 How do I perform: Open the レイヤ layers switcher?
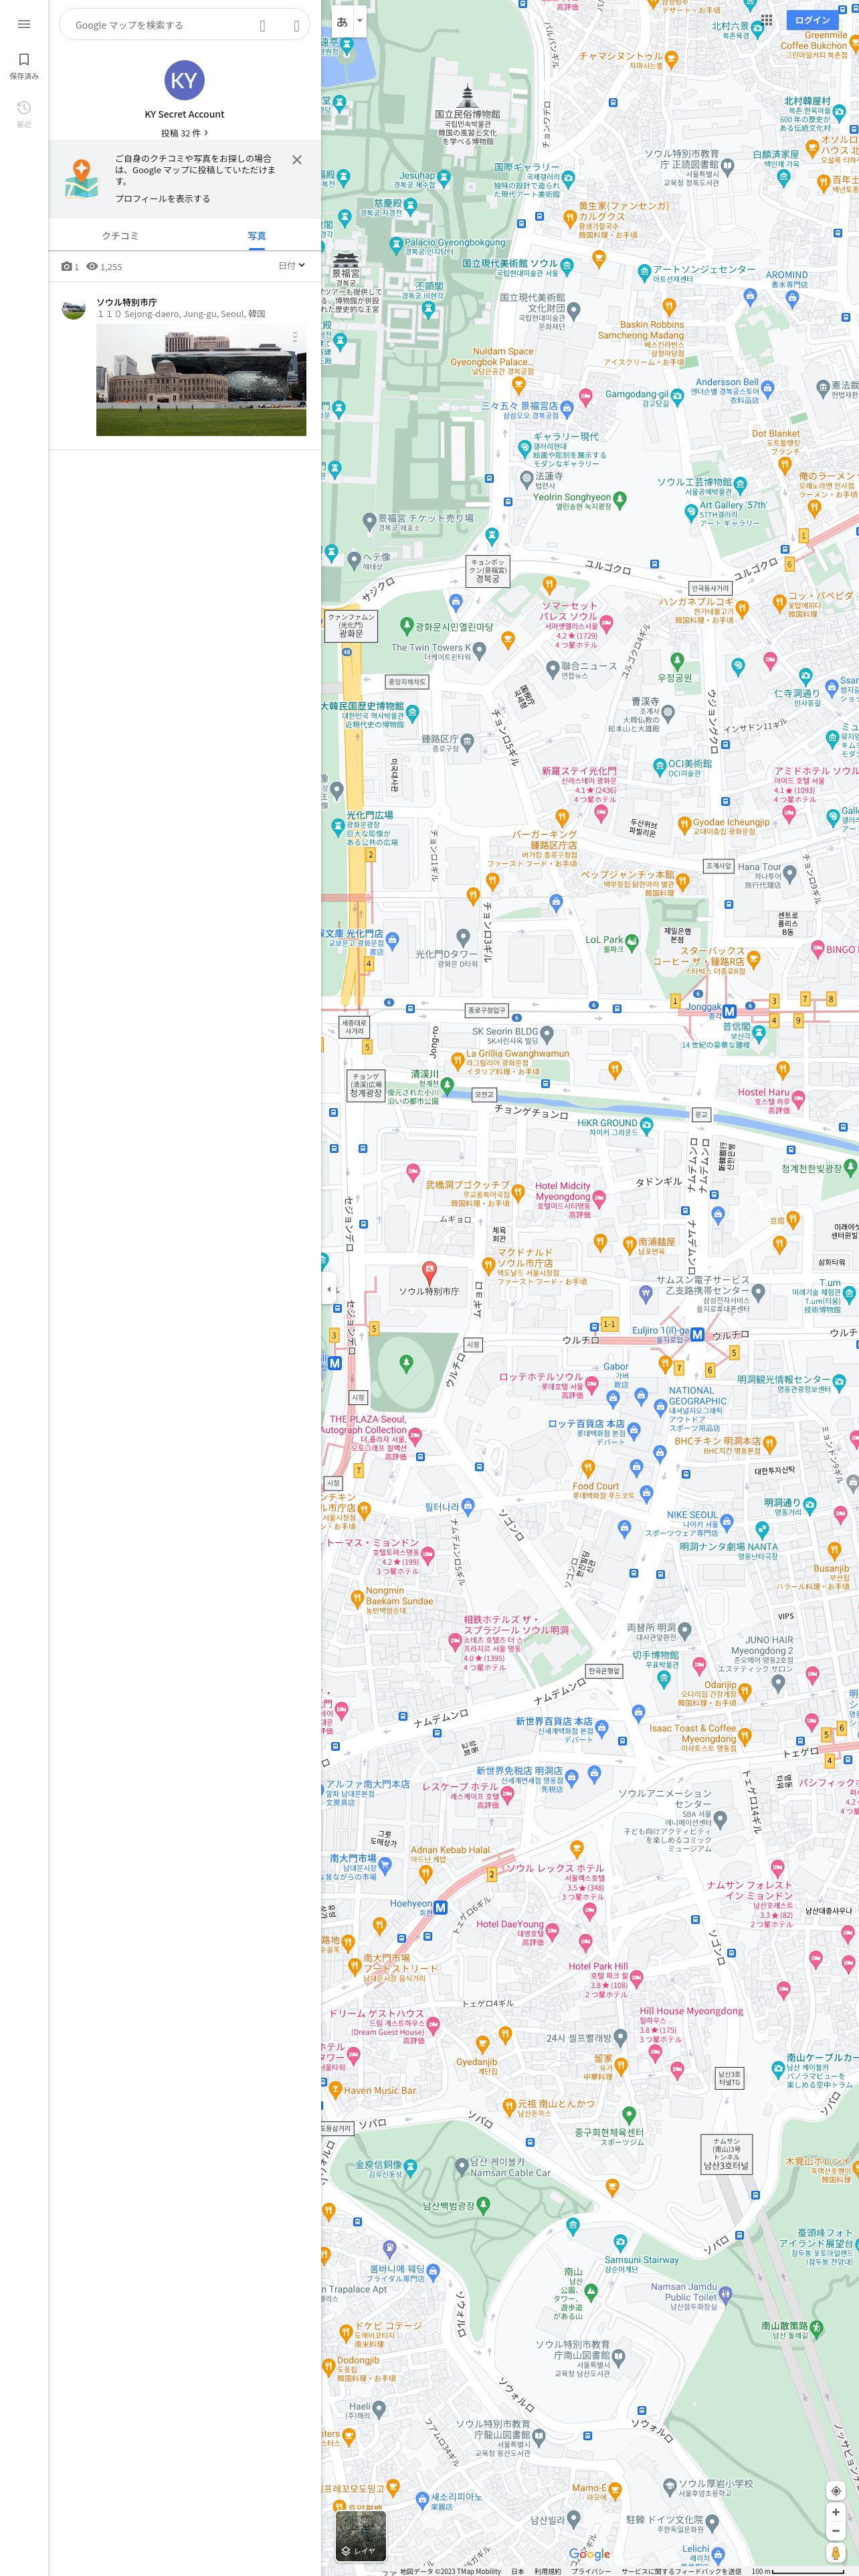point(360,2535)
